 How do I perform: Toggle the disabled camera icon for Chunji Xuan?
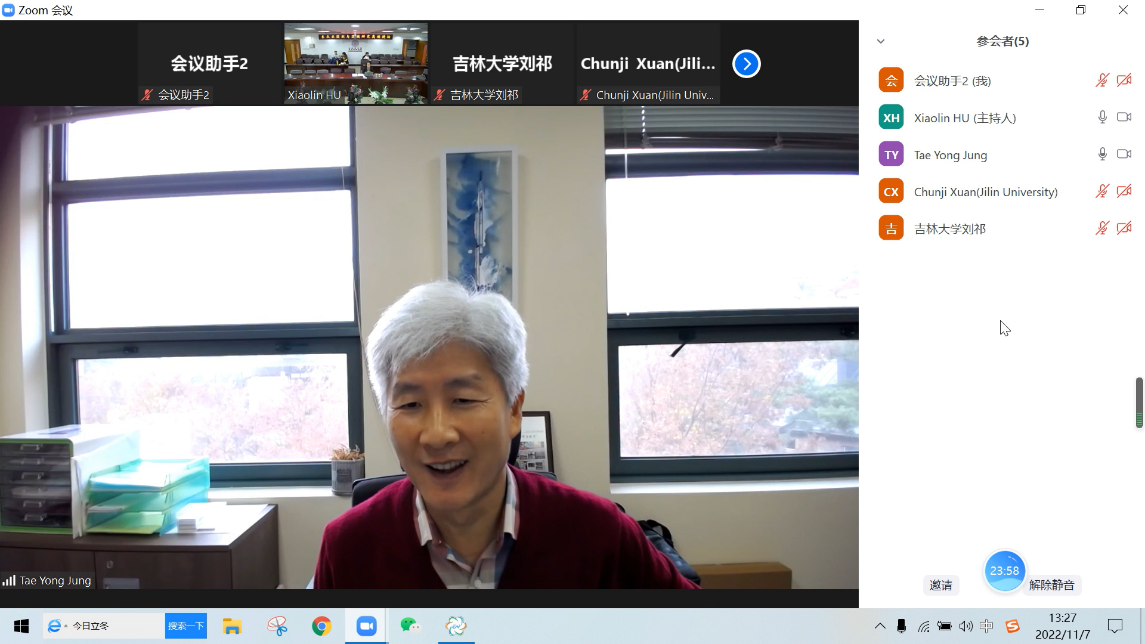tap(1124, 191)
